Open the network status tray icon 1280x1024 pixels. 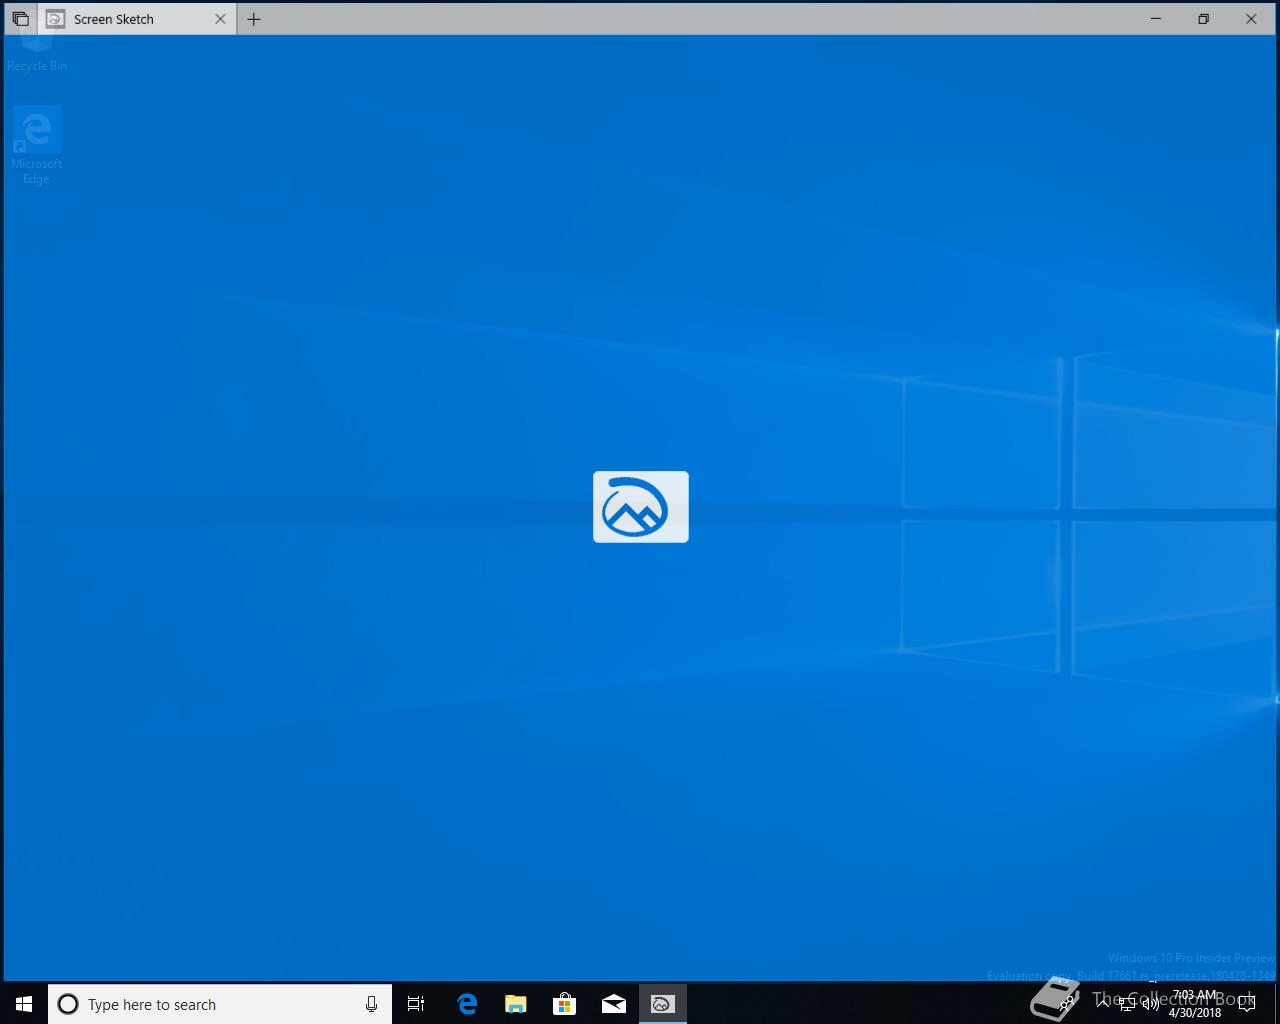coord(1127,1004)
